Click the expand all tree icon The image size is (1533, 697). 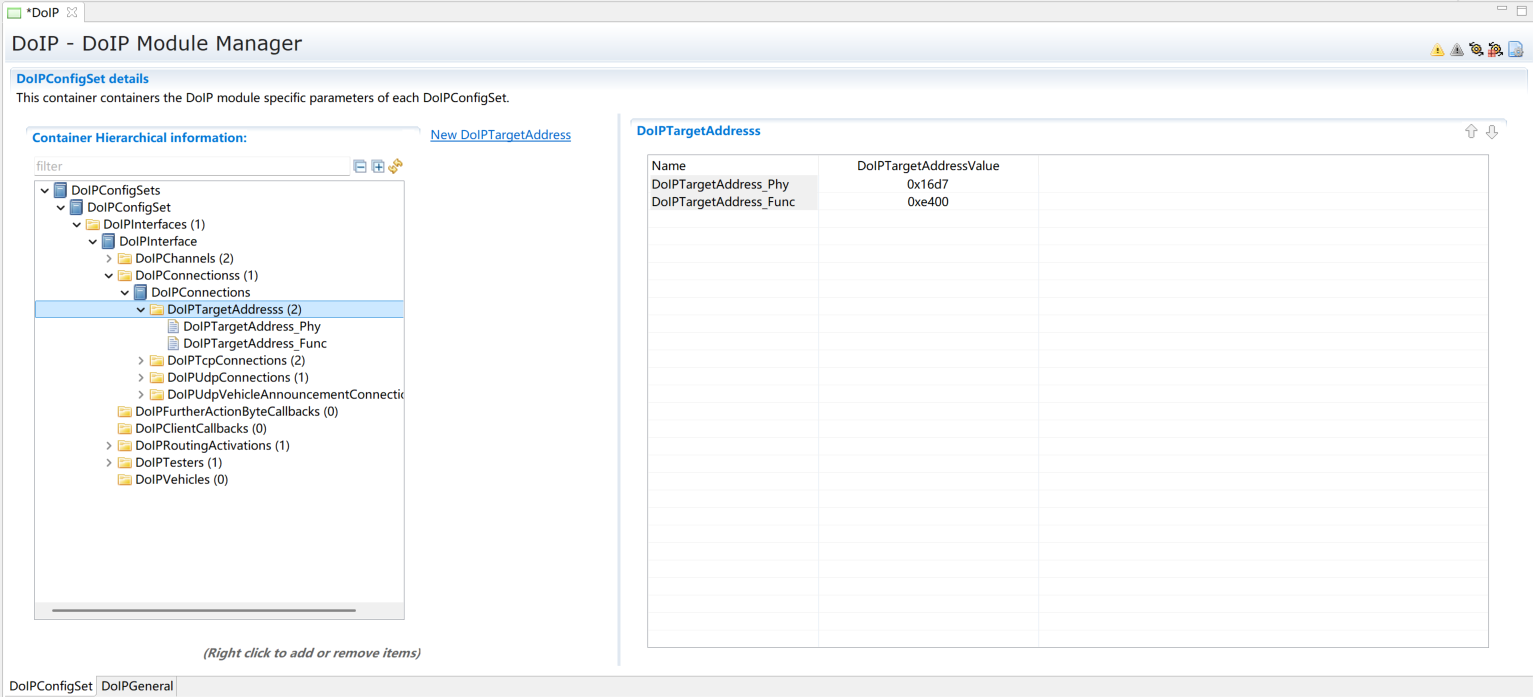(x=378, y=166)
